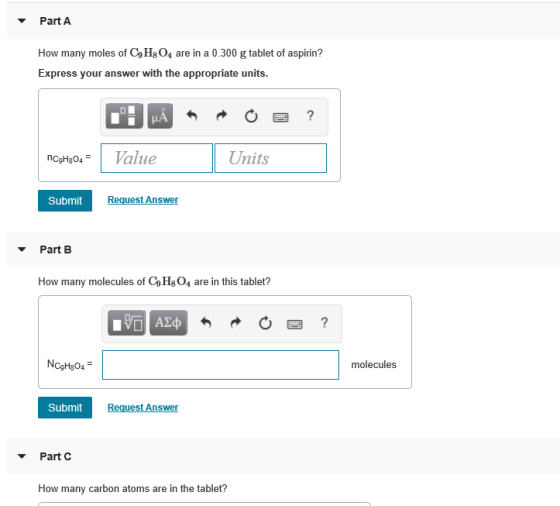Reset the Part A answer field

click(251, 116)
